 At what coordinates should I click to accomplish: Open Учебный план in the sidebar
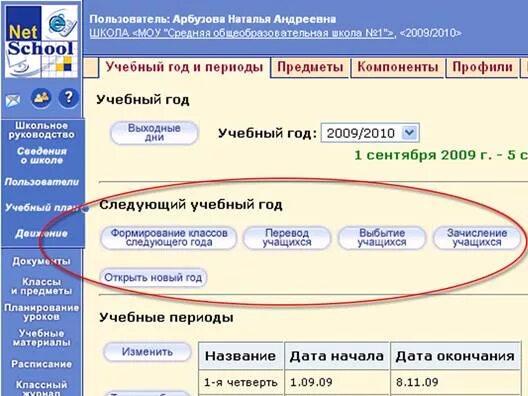tap(41, 207)
